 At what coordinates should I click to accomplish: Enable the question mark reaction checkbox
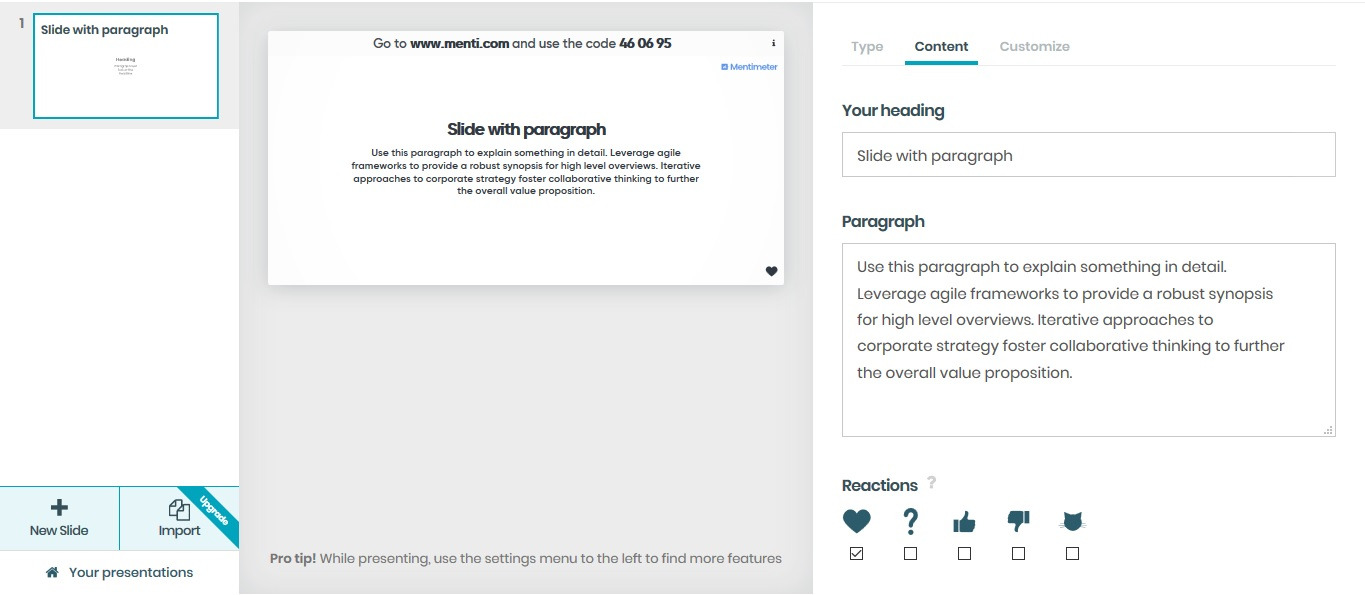[x=910, y=553]
